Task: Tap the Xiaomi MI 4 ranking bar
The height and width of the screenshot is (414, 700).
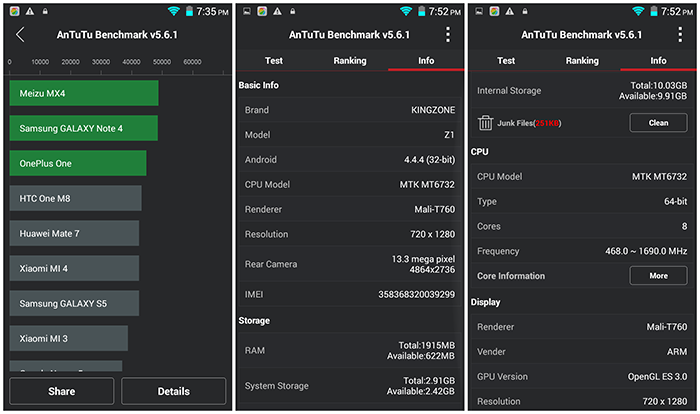Action: [x=74, y=268]
